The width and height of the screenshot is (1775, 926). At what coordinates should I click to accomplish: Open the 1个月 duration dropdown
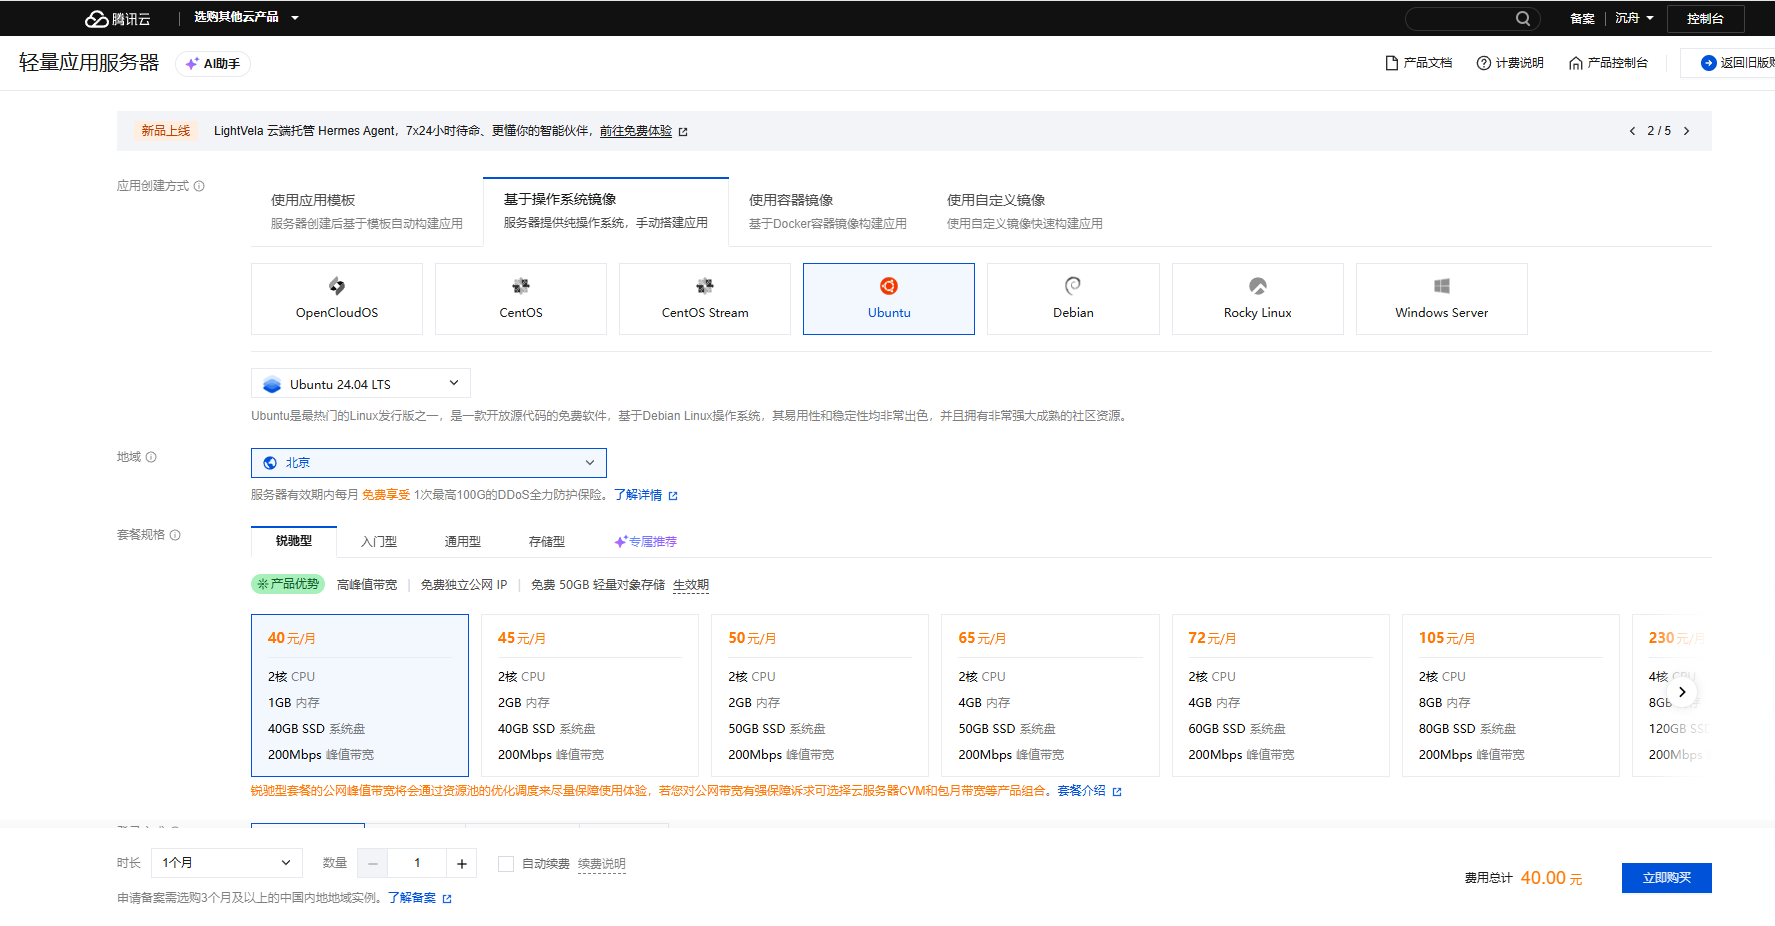(x=226, y=863)
